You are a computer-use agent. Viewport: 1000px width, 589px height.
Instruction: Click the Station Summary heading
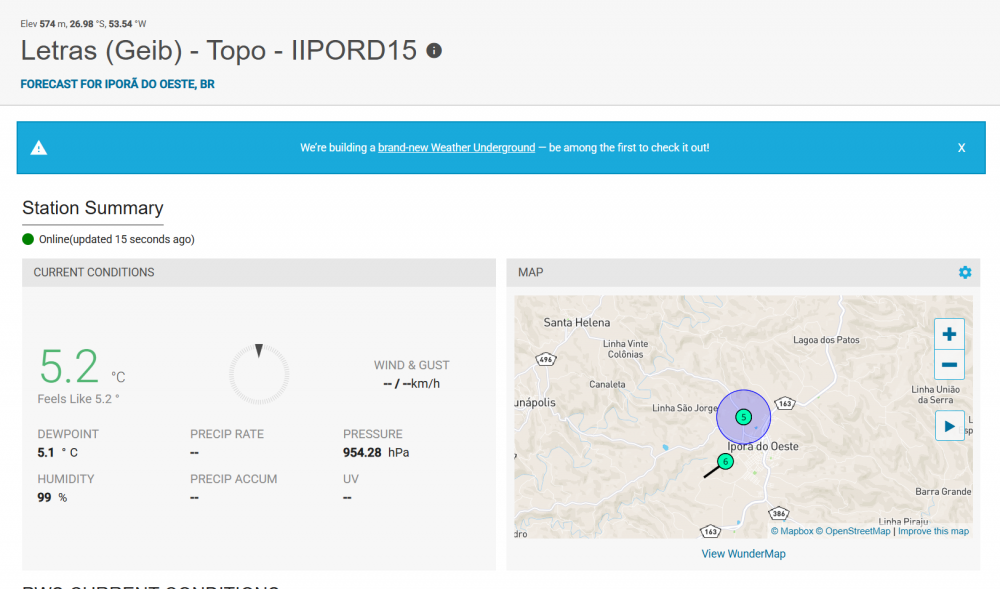92,208
